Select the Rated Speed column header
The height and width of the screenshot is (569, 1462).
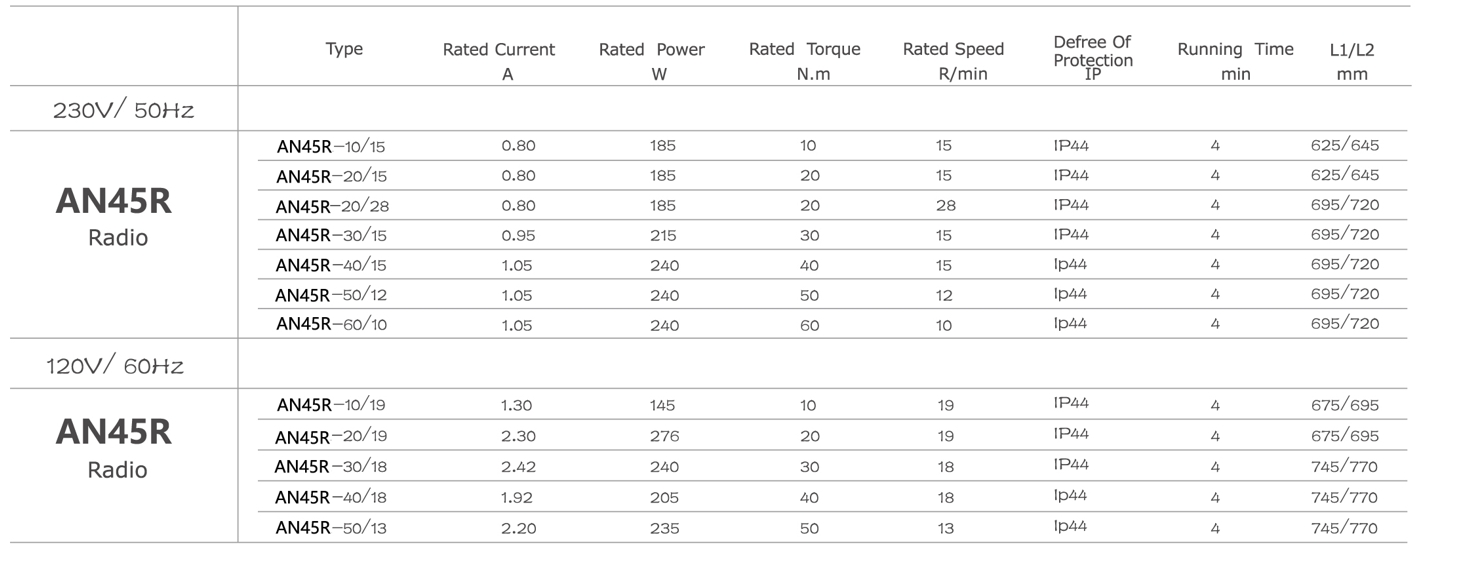[953, 61]
